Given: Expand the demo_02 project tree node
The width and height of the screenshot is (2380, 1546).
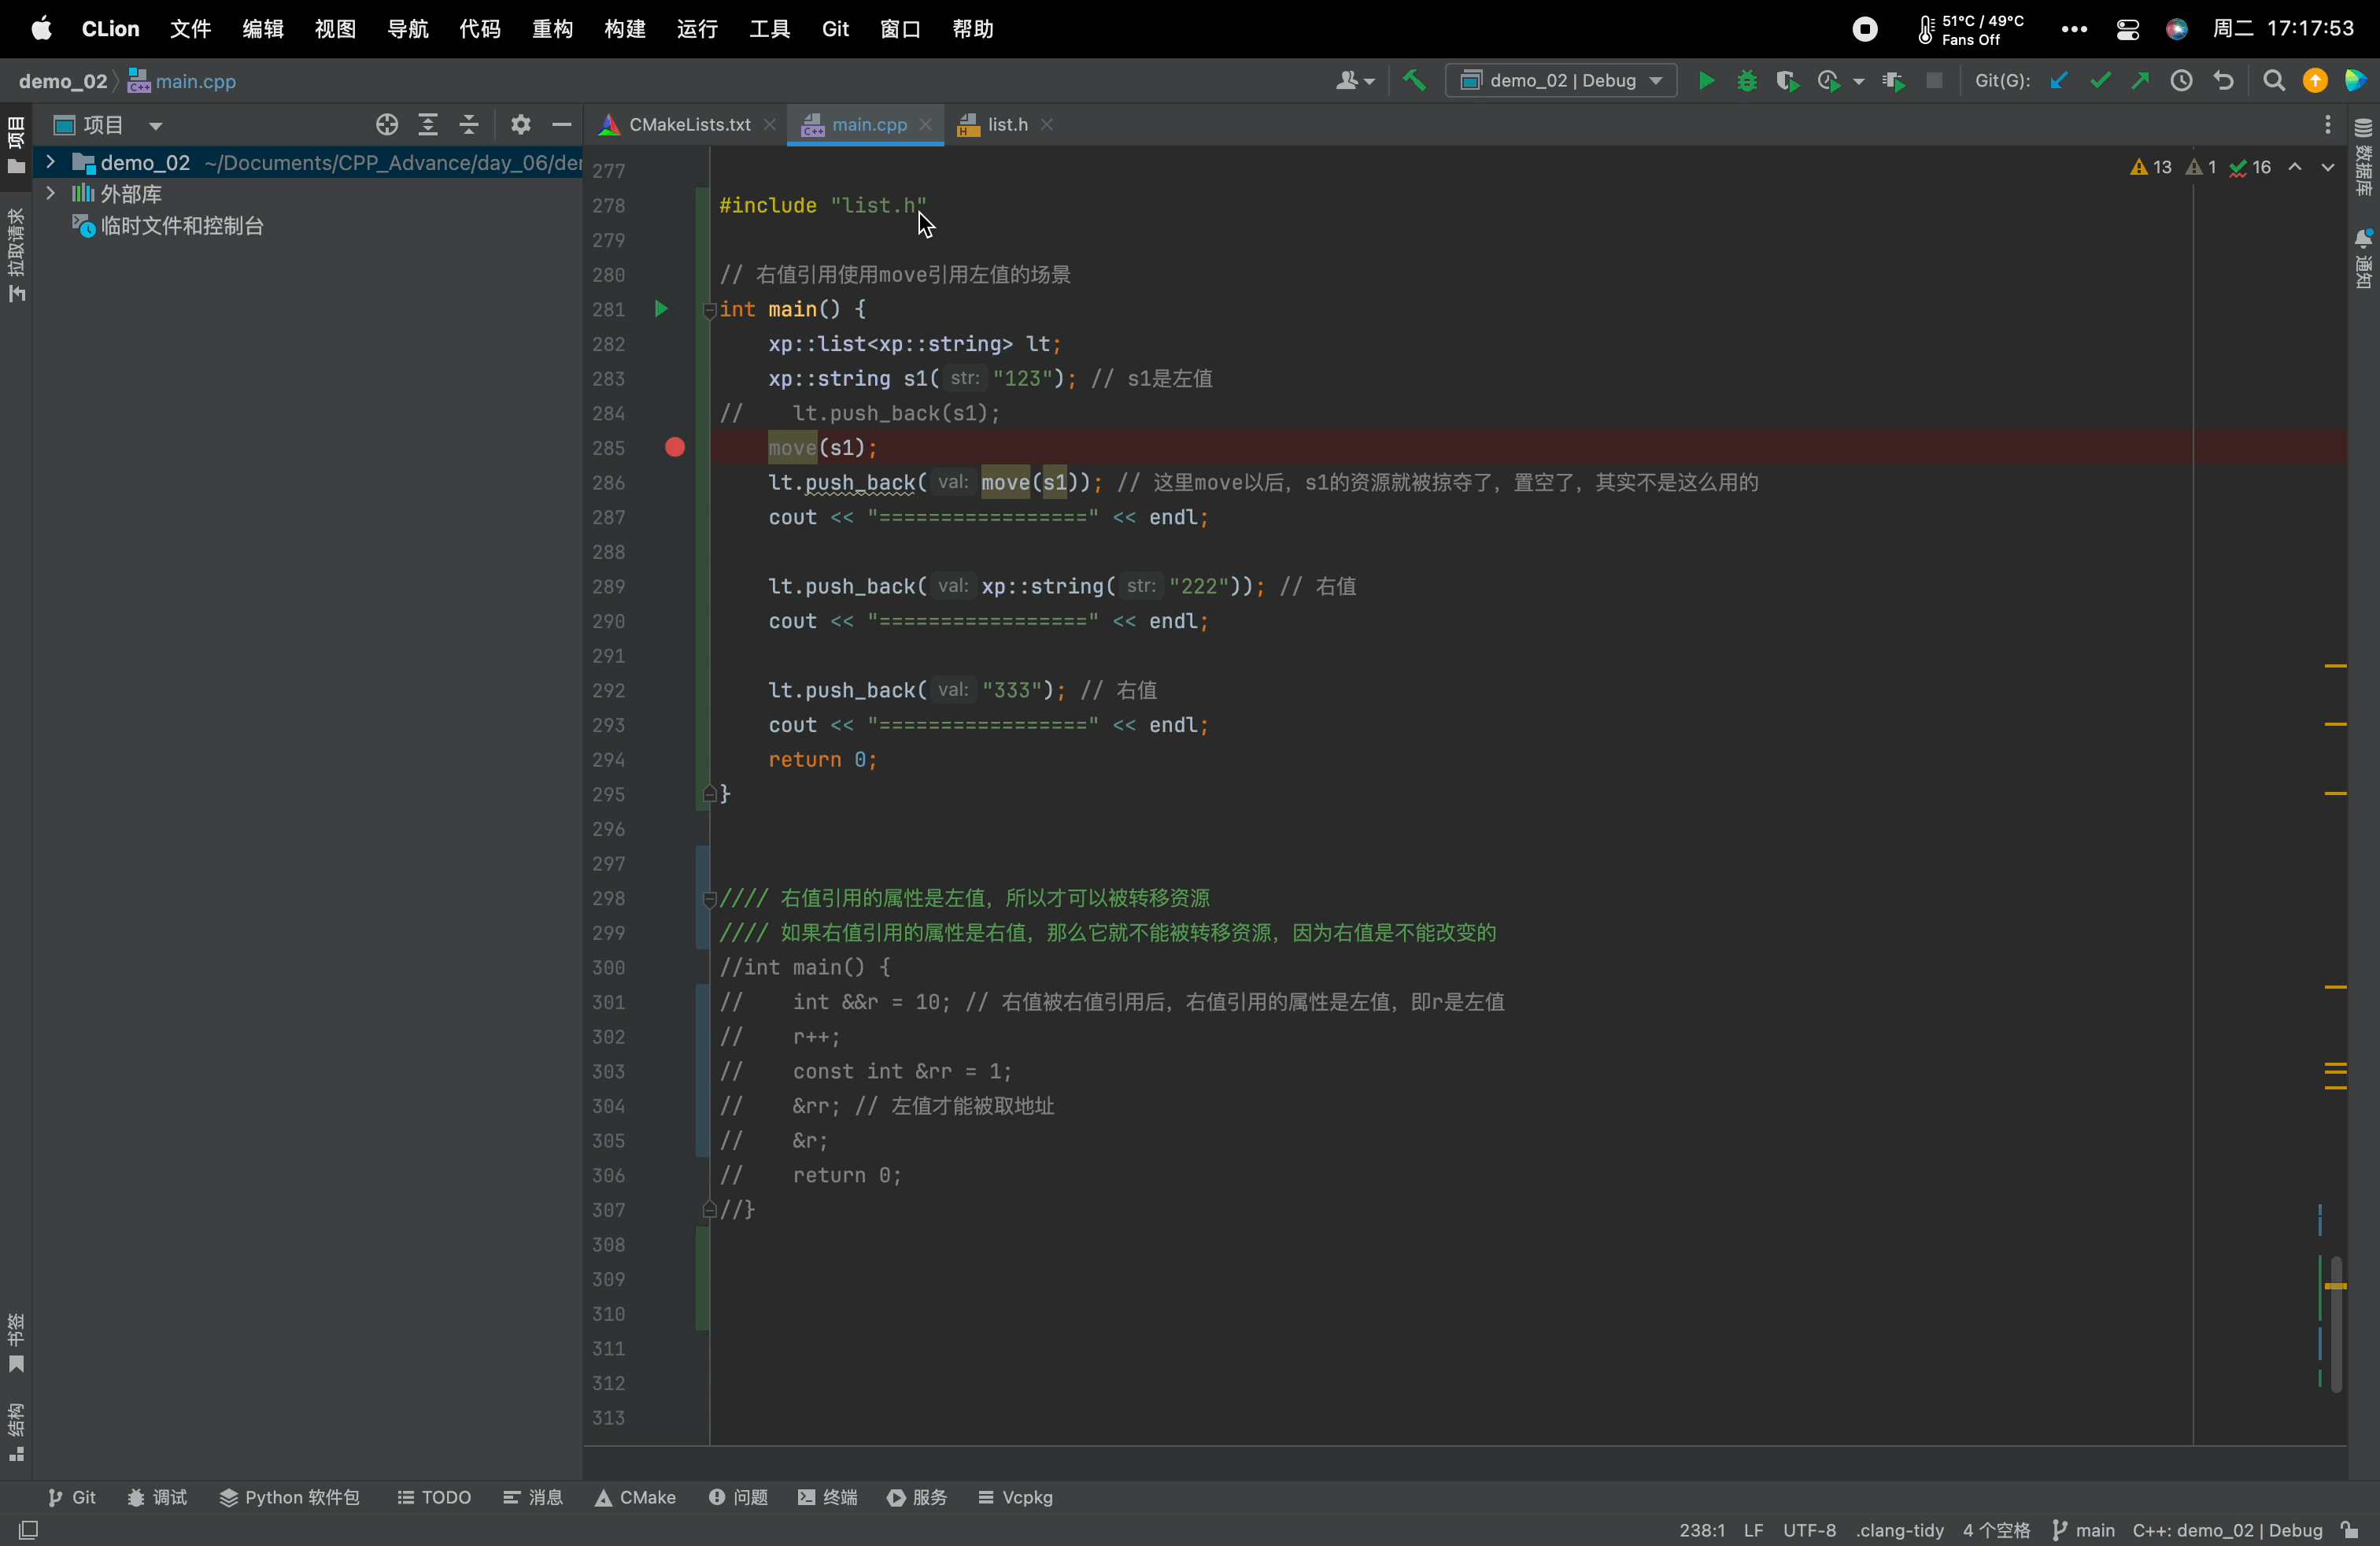Looking at the screenshot, I should (50, 162).
